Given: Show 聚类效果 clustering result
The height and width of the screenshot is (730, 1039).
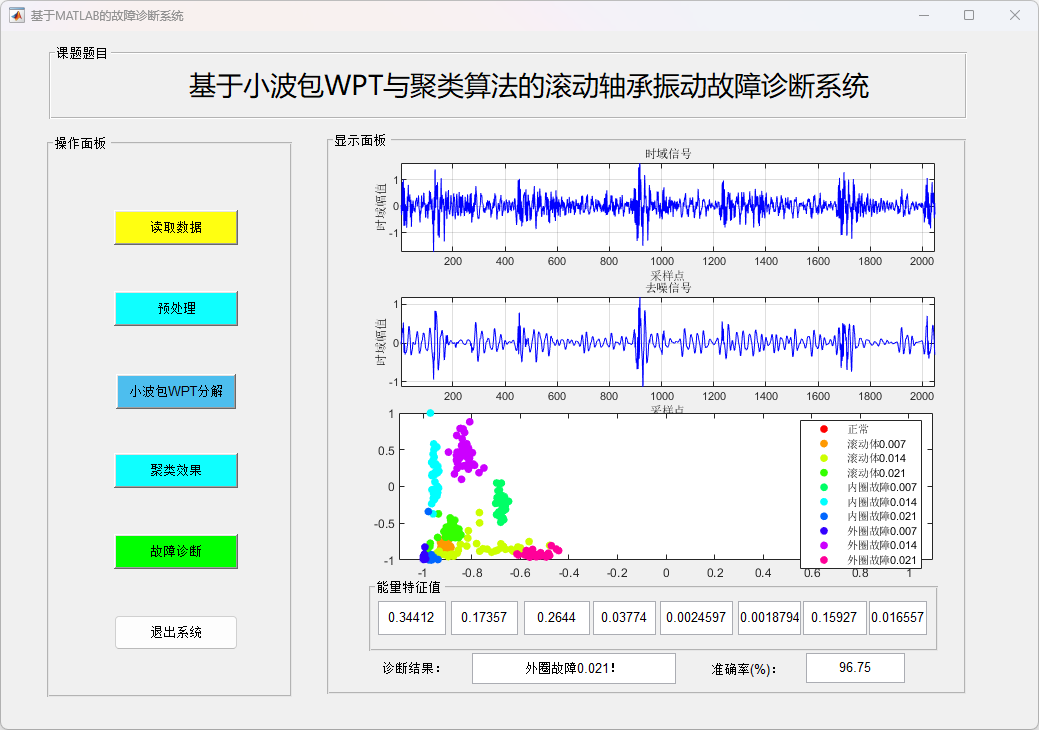Looking at the screenshot, I should point(176,470).
